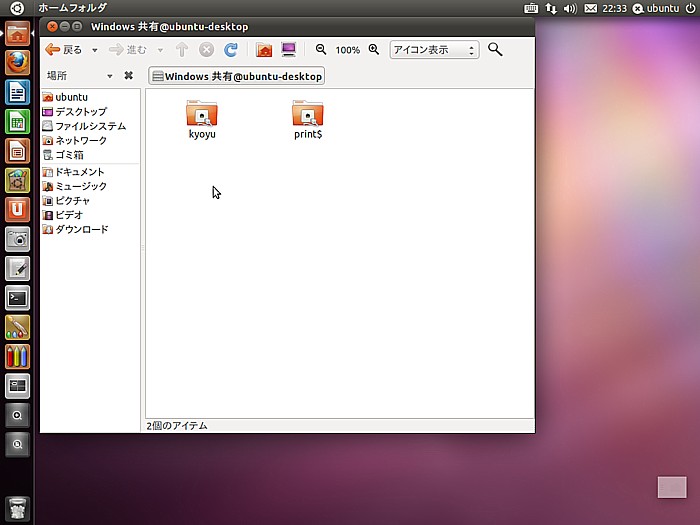
Task: Click the Ubuntu logo dash button
Action: click(17, 8)
